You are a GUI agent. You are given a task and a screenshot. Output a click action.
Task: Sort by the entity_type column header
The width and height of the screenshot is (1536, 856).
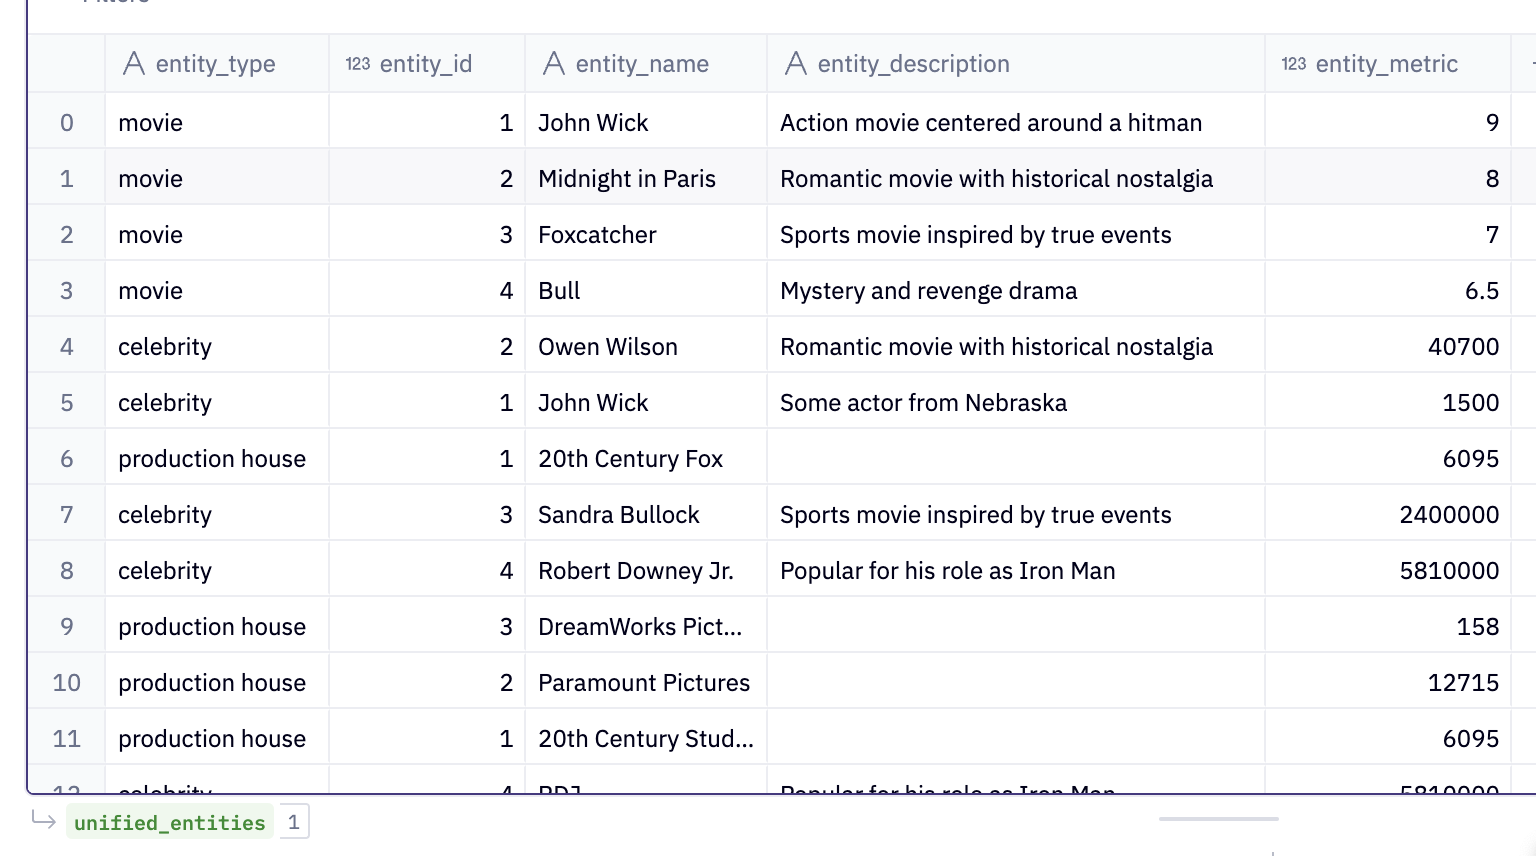tap(217, 64)
